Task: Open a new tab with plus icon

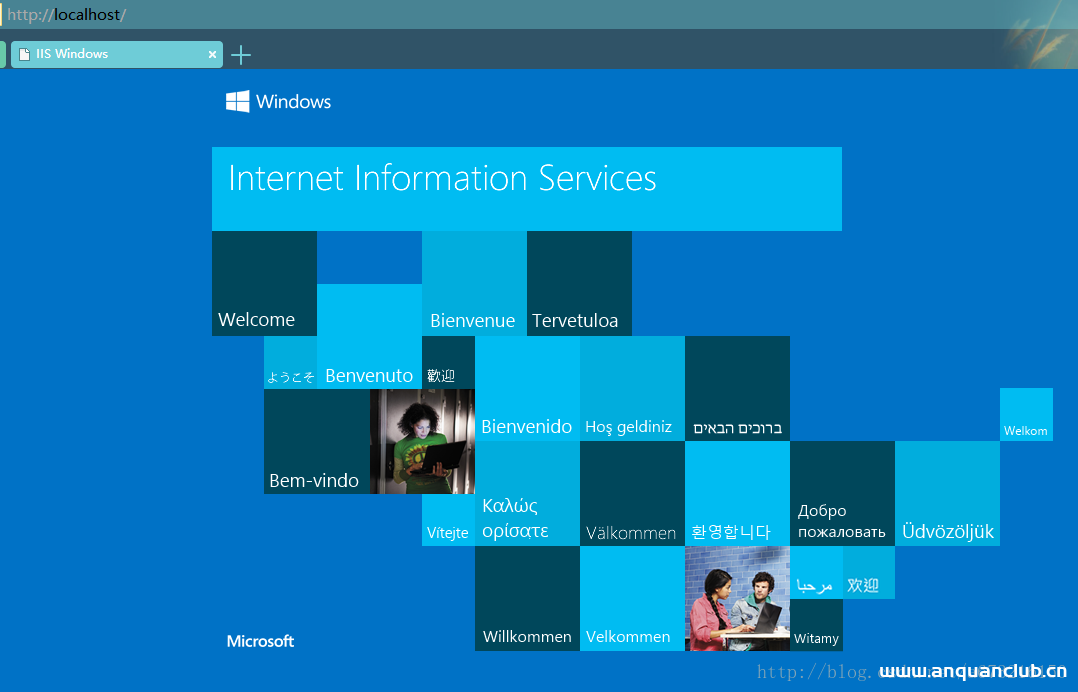Action: point(241,55)
